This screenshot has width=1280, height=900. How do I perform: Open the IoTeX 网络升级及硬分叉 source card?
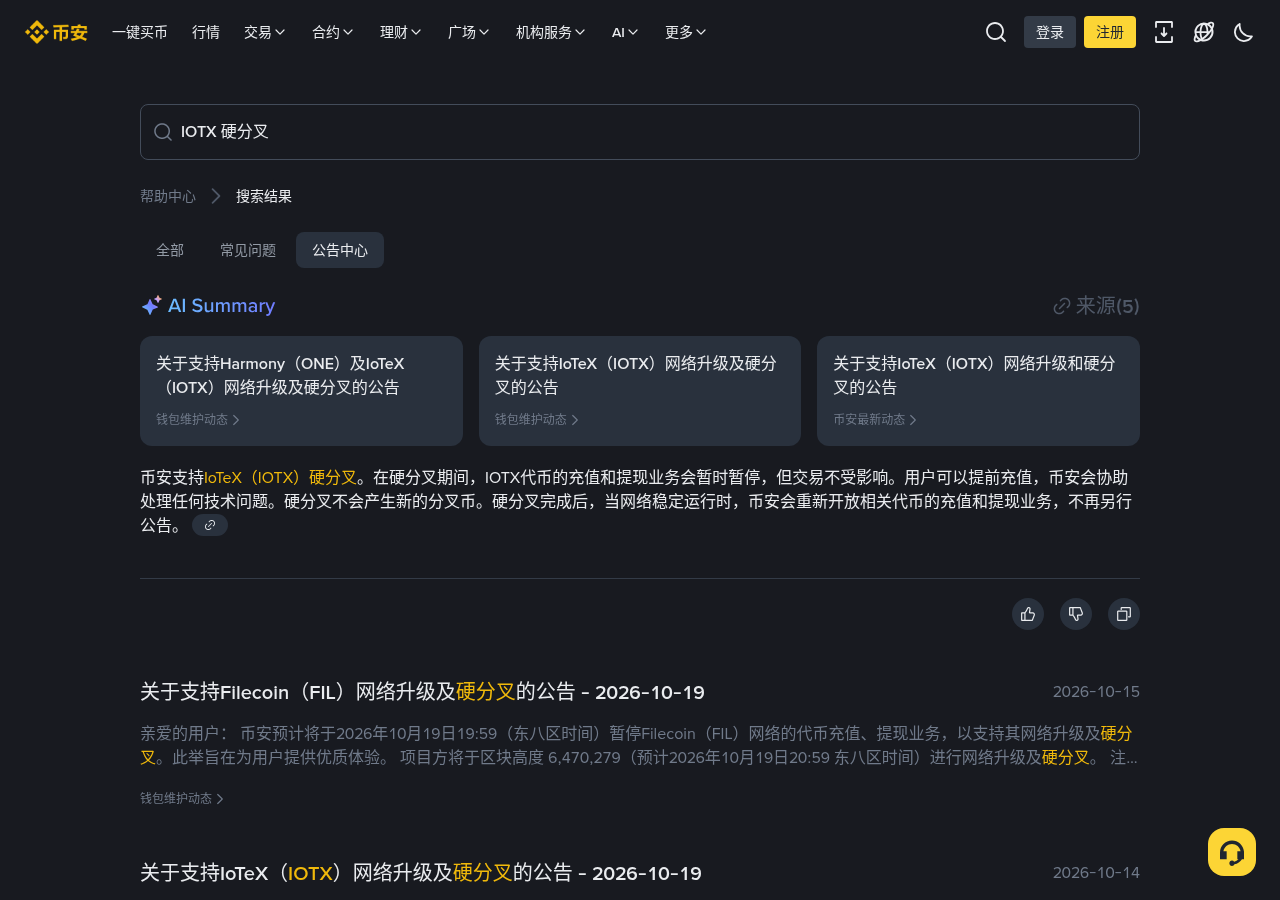[x=640, y=391]
